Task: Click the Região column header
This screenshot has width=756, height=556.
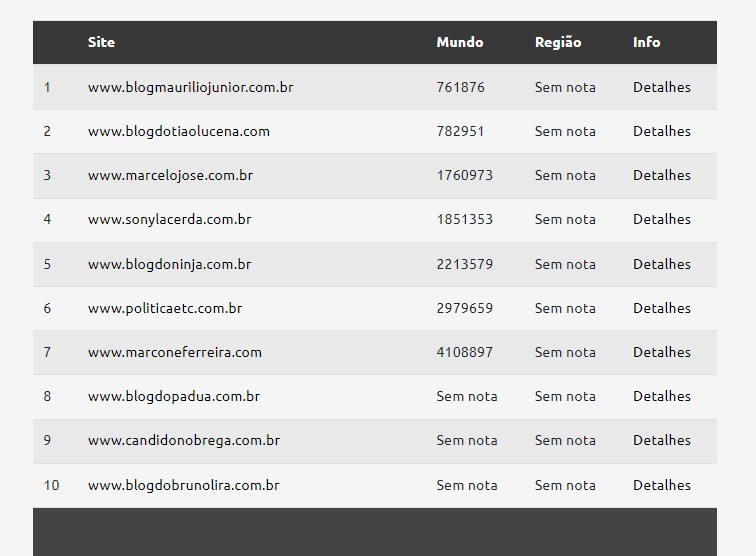Action: pos(558,42)
